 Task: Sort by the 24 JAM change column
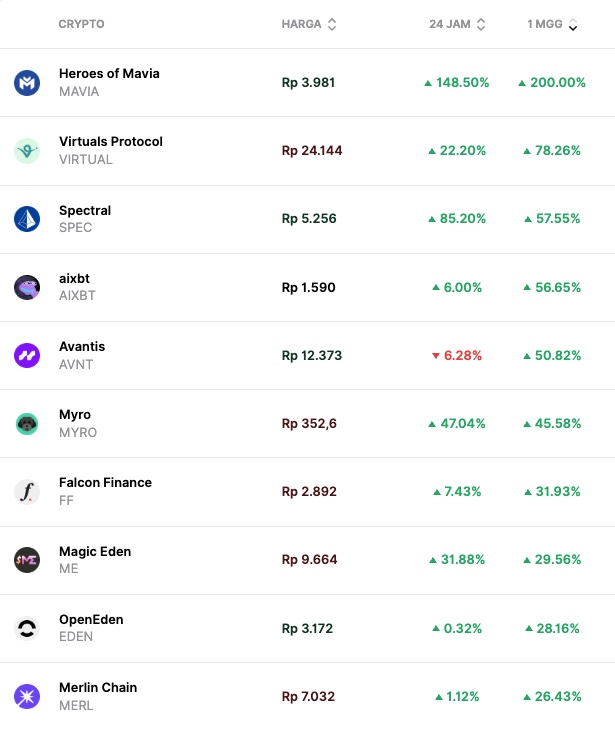457,24
